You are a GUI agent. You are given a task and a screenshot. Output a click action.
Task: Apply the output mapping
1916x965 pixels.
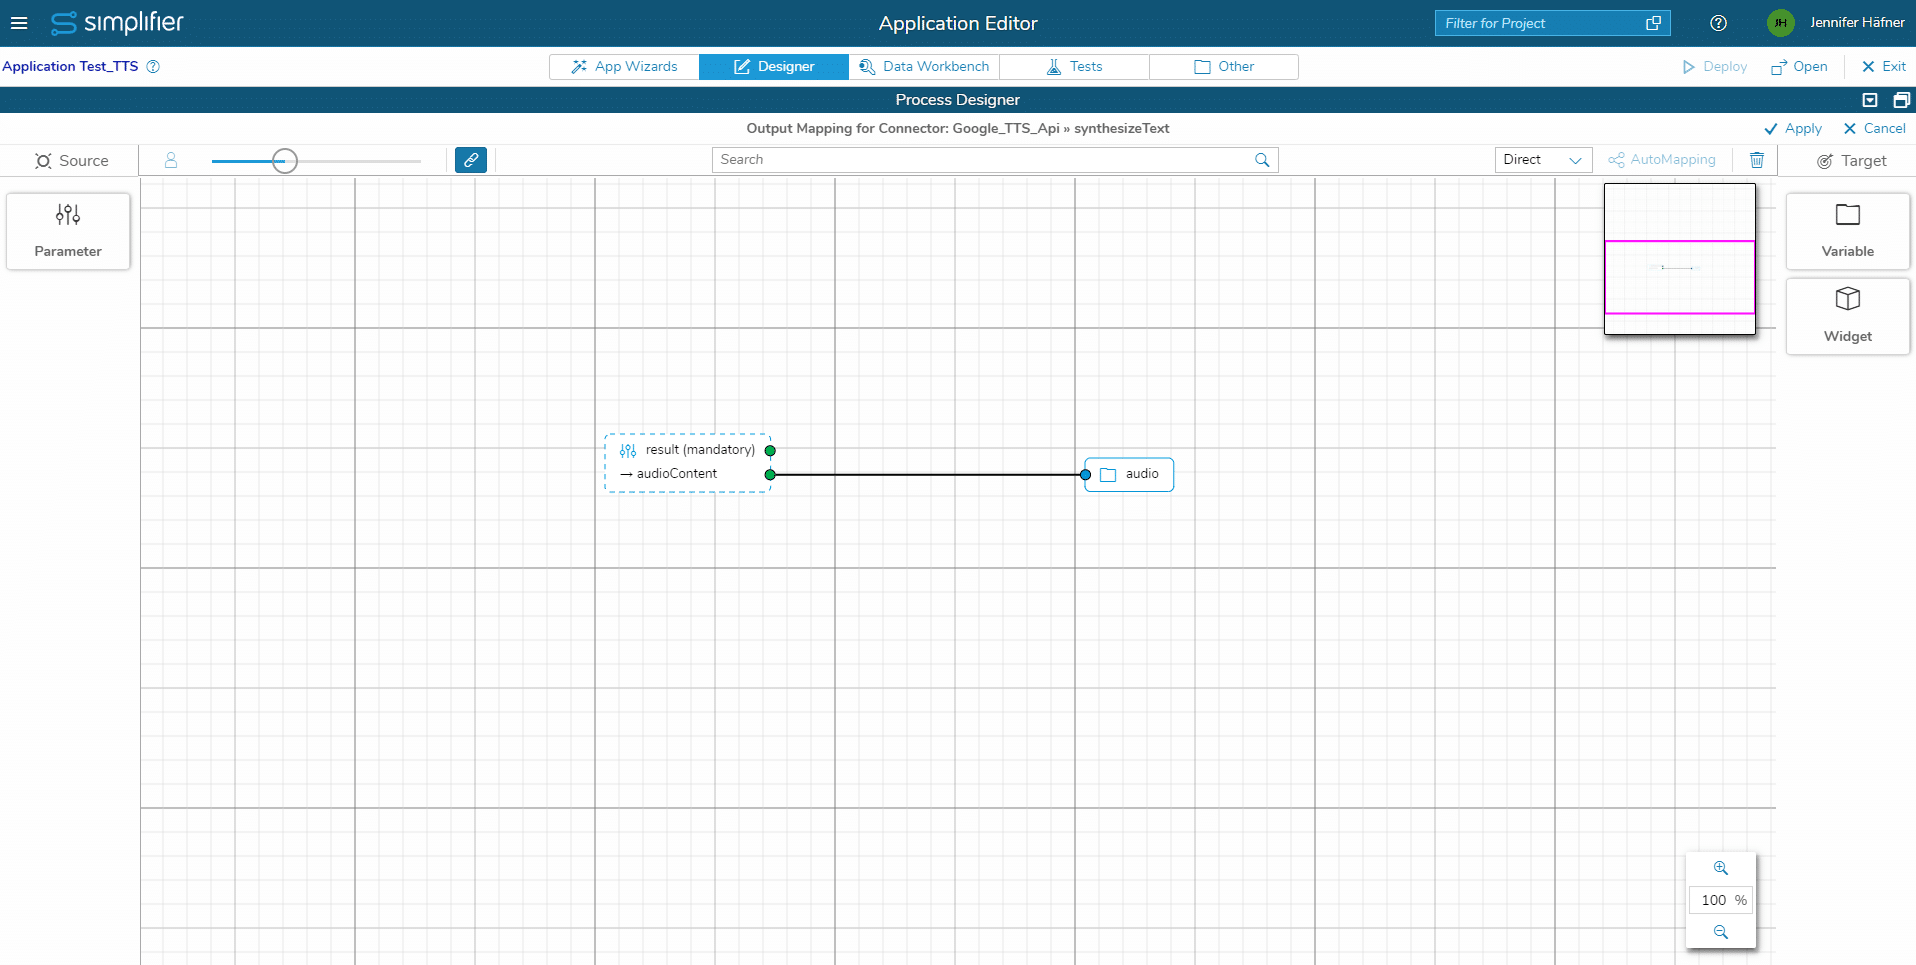pos(1793,129)
